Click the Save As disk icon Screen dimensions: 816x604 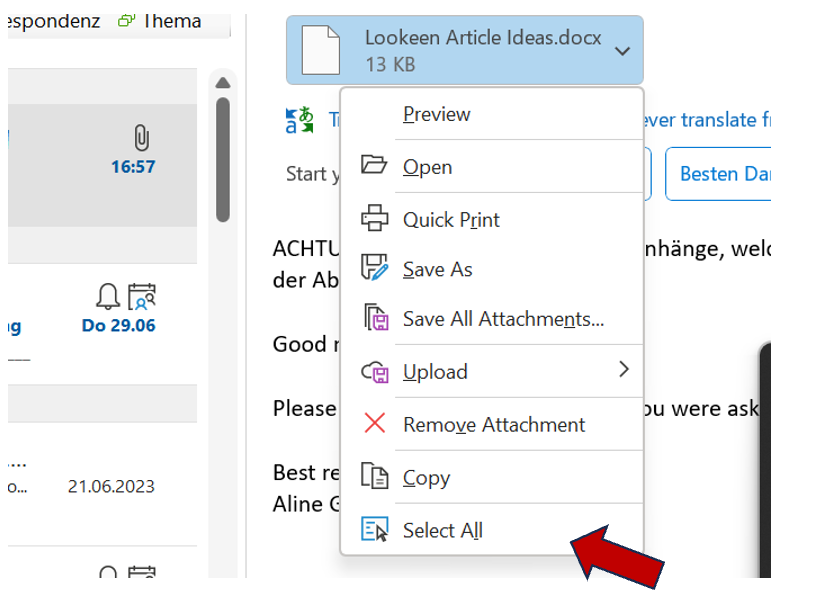[x=374, y=268]
